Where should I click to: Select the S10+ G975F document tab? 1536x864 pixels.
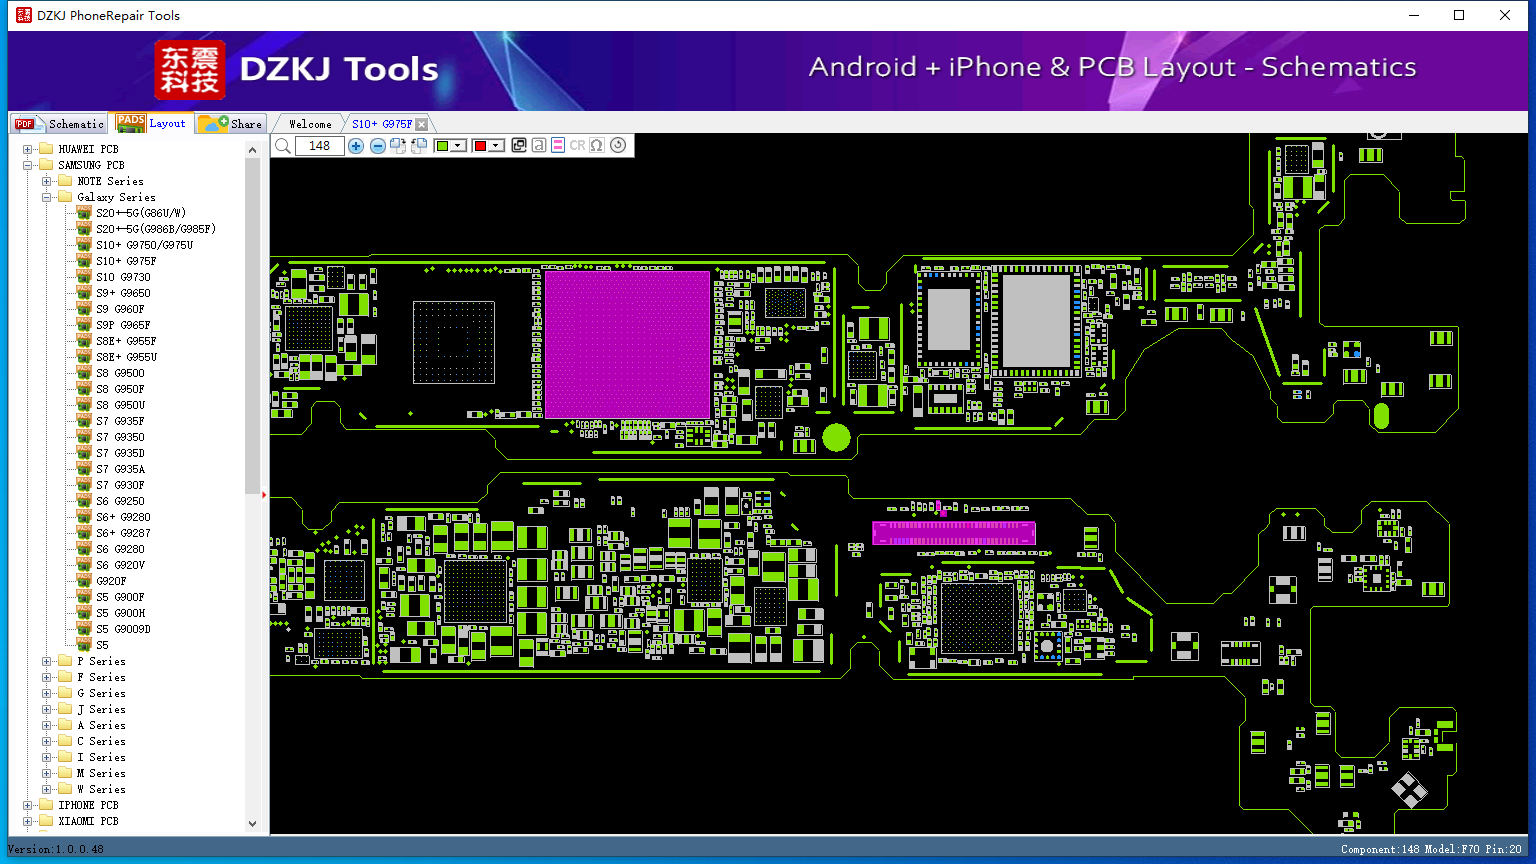tap(382, 124)
